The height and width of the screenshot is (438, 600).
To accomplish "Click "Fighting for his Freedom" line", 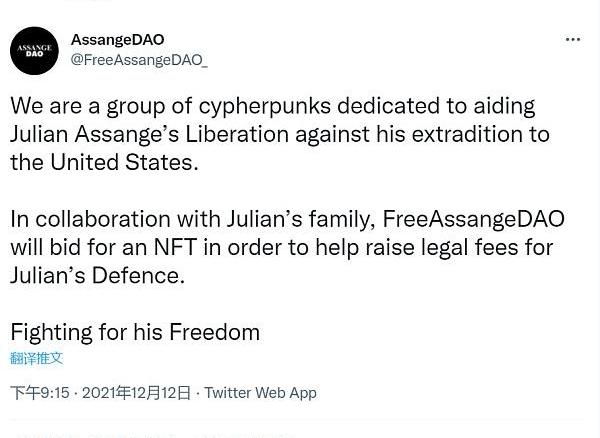I will coord(135,331).
